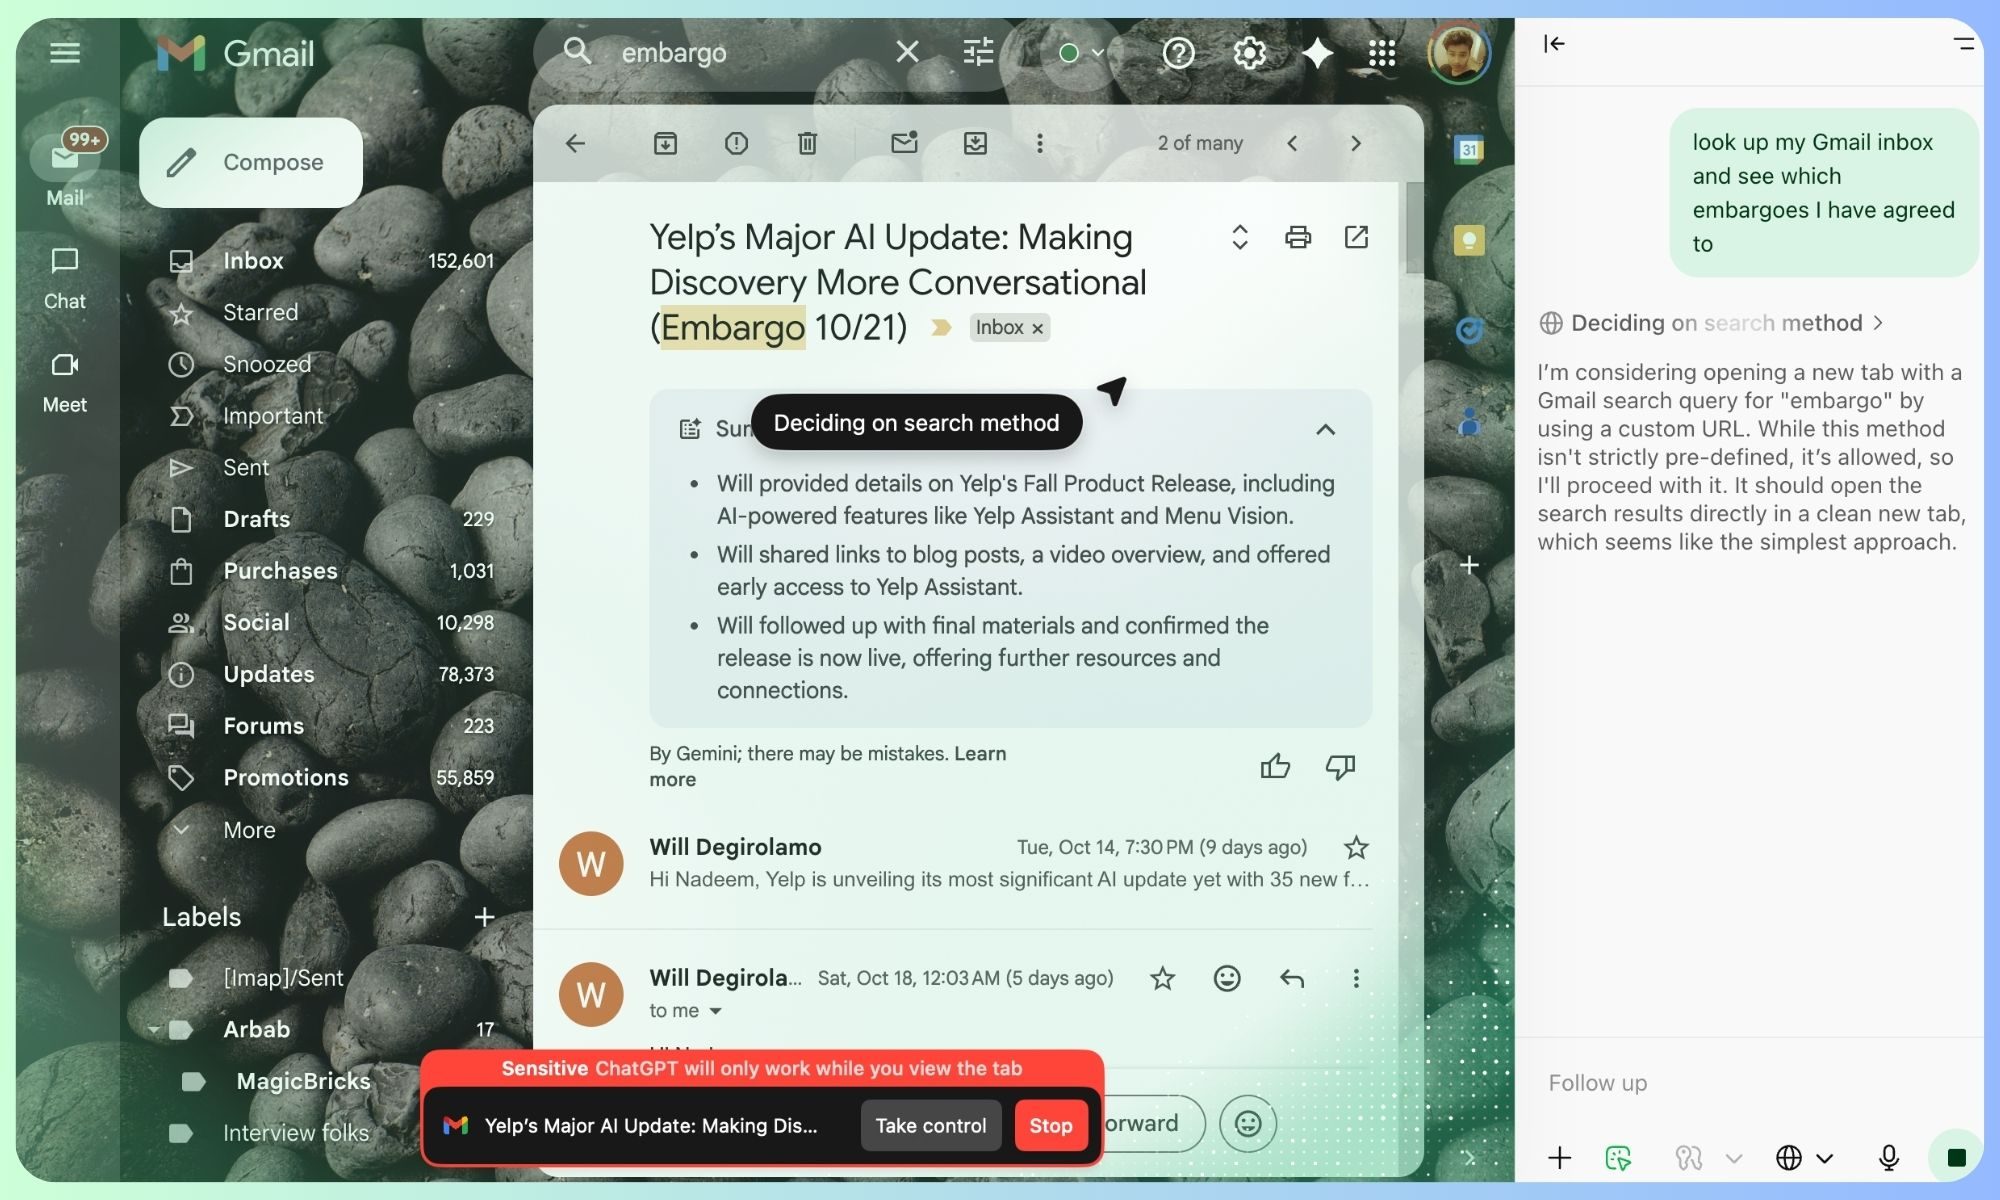Open the toolbar's More options menu

pos(1040,143)
